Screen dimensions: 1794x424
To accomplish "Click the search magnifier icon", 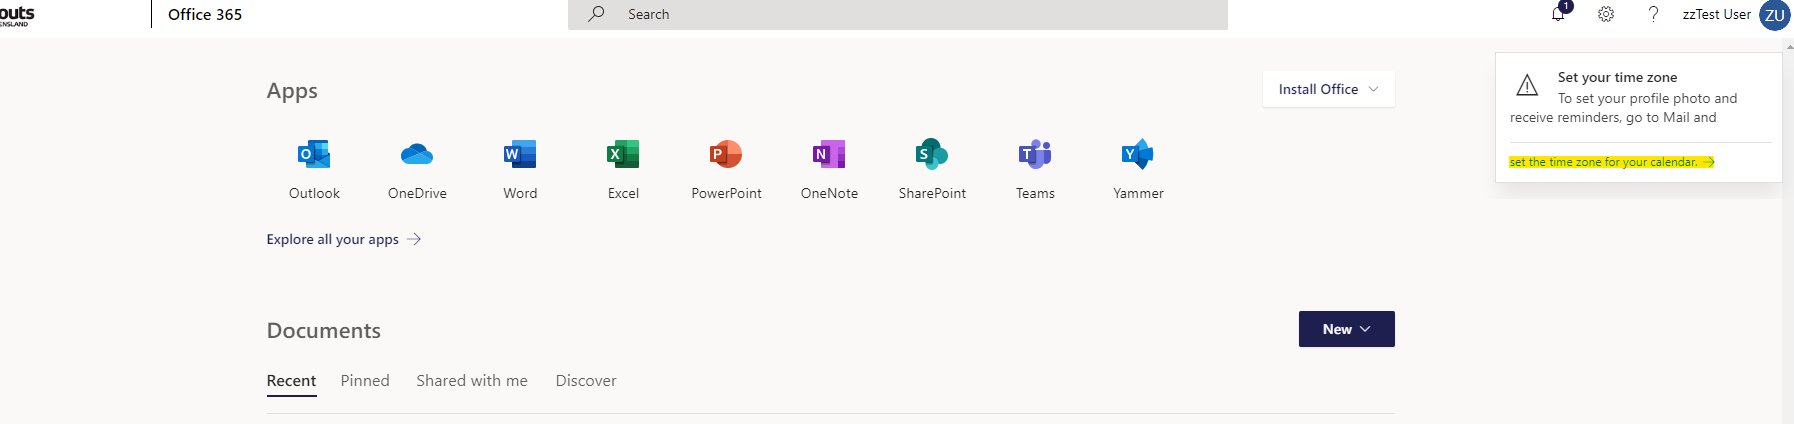I will 596,14.
